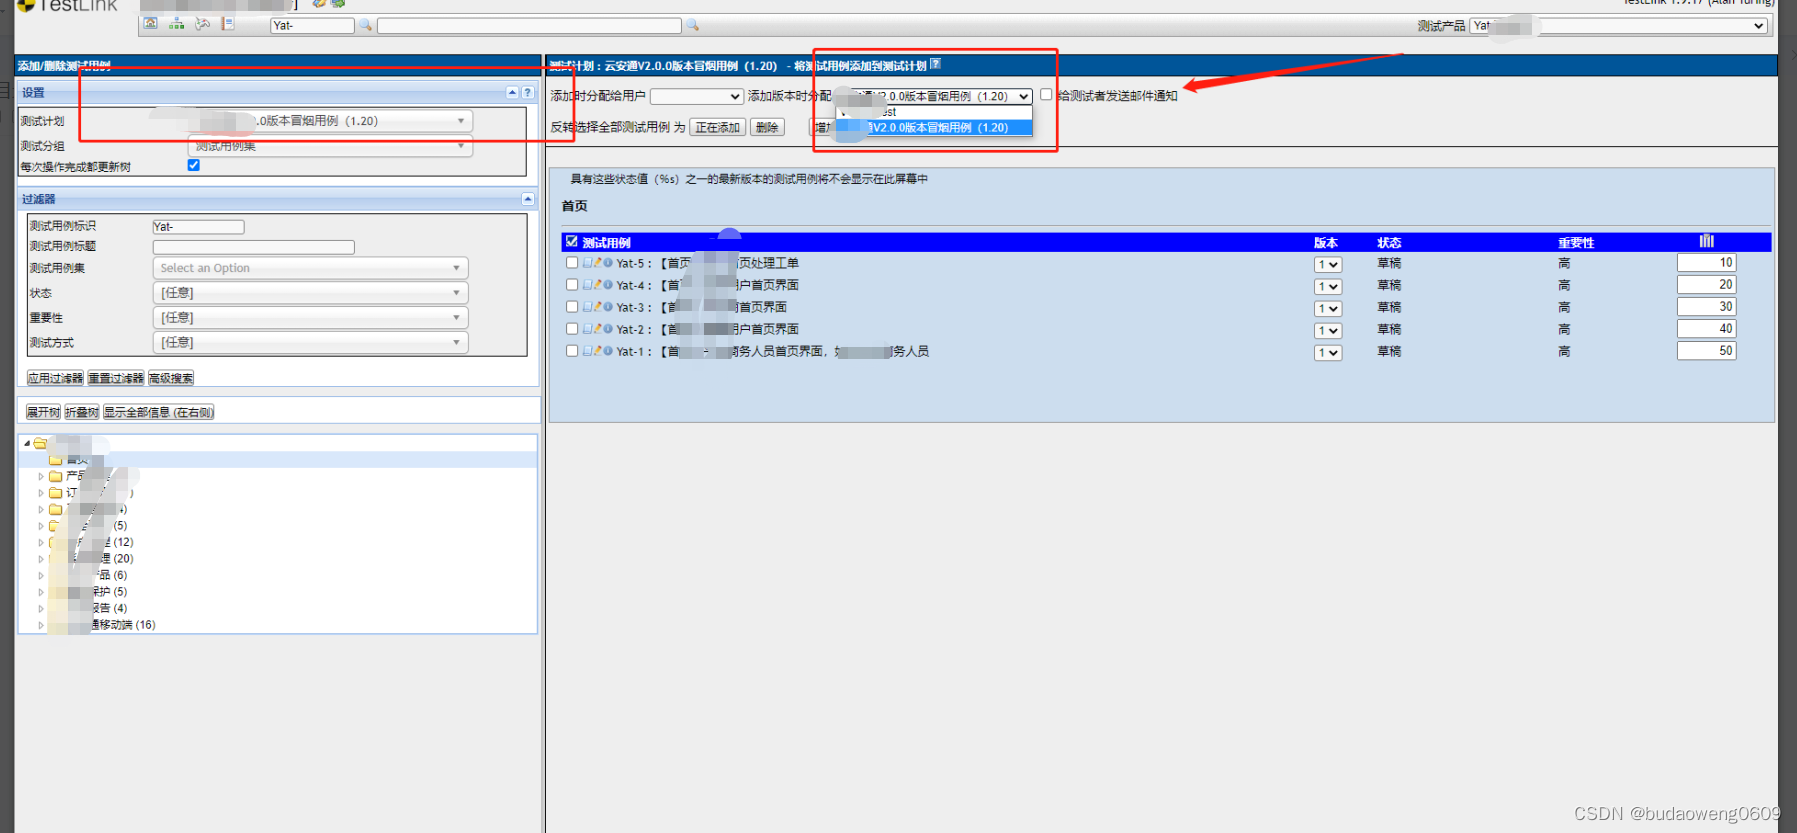
Task: Collapse the root project folder in tree
Action: [27, 443]
